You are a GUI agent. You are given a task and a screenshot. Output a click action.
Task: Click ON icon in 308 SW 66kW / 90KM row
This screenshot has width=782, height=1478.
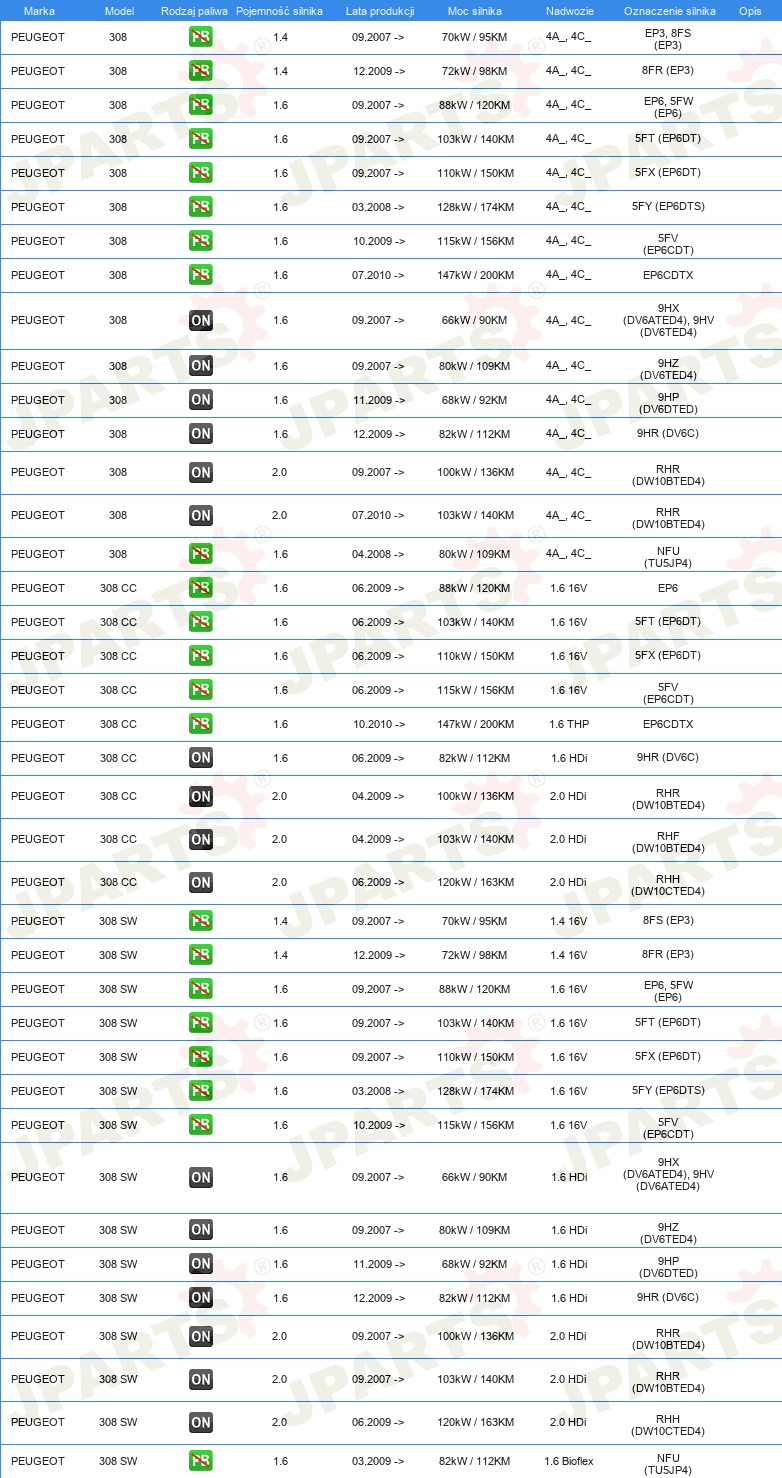pyautogui.click(x=200, y=1177)
